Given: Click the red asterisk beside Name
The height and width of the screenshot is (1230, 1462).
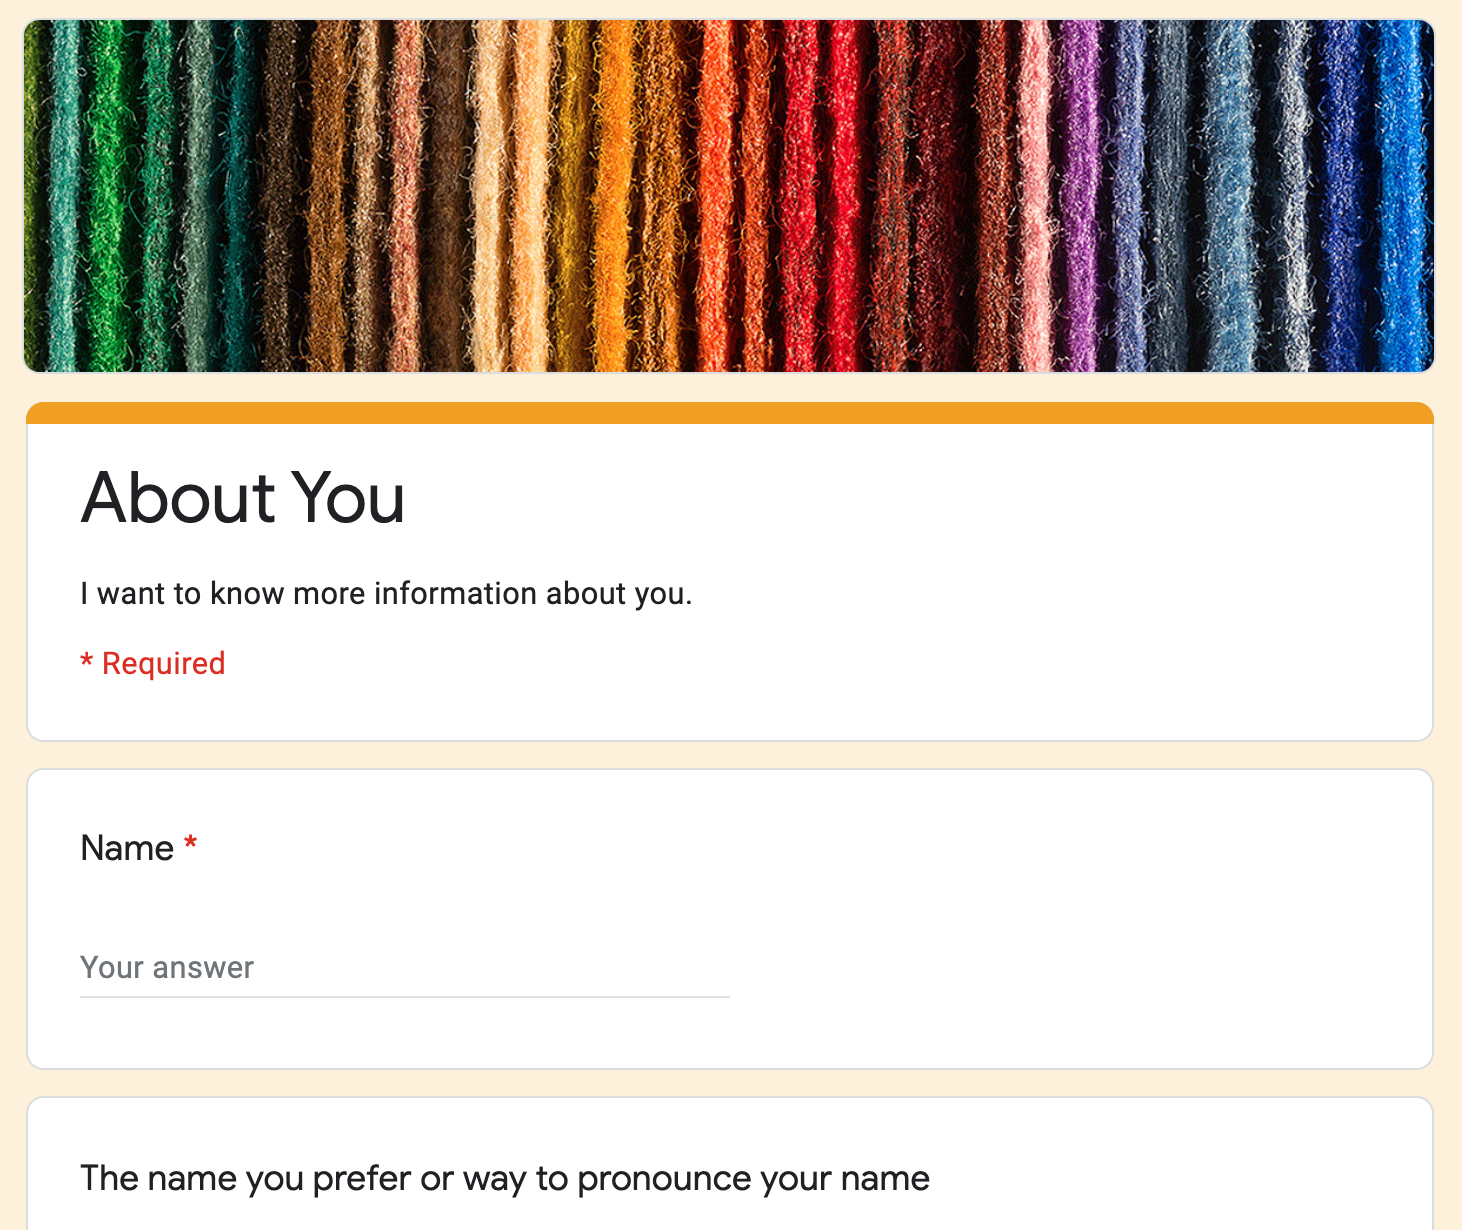Looking at the screenshot, I should click(x=191, y=845).
